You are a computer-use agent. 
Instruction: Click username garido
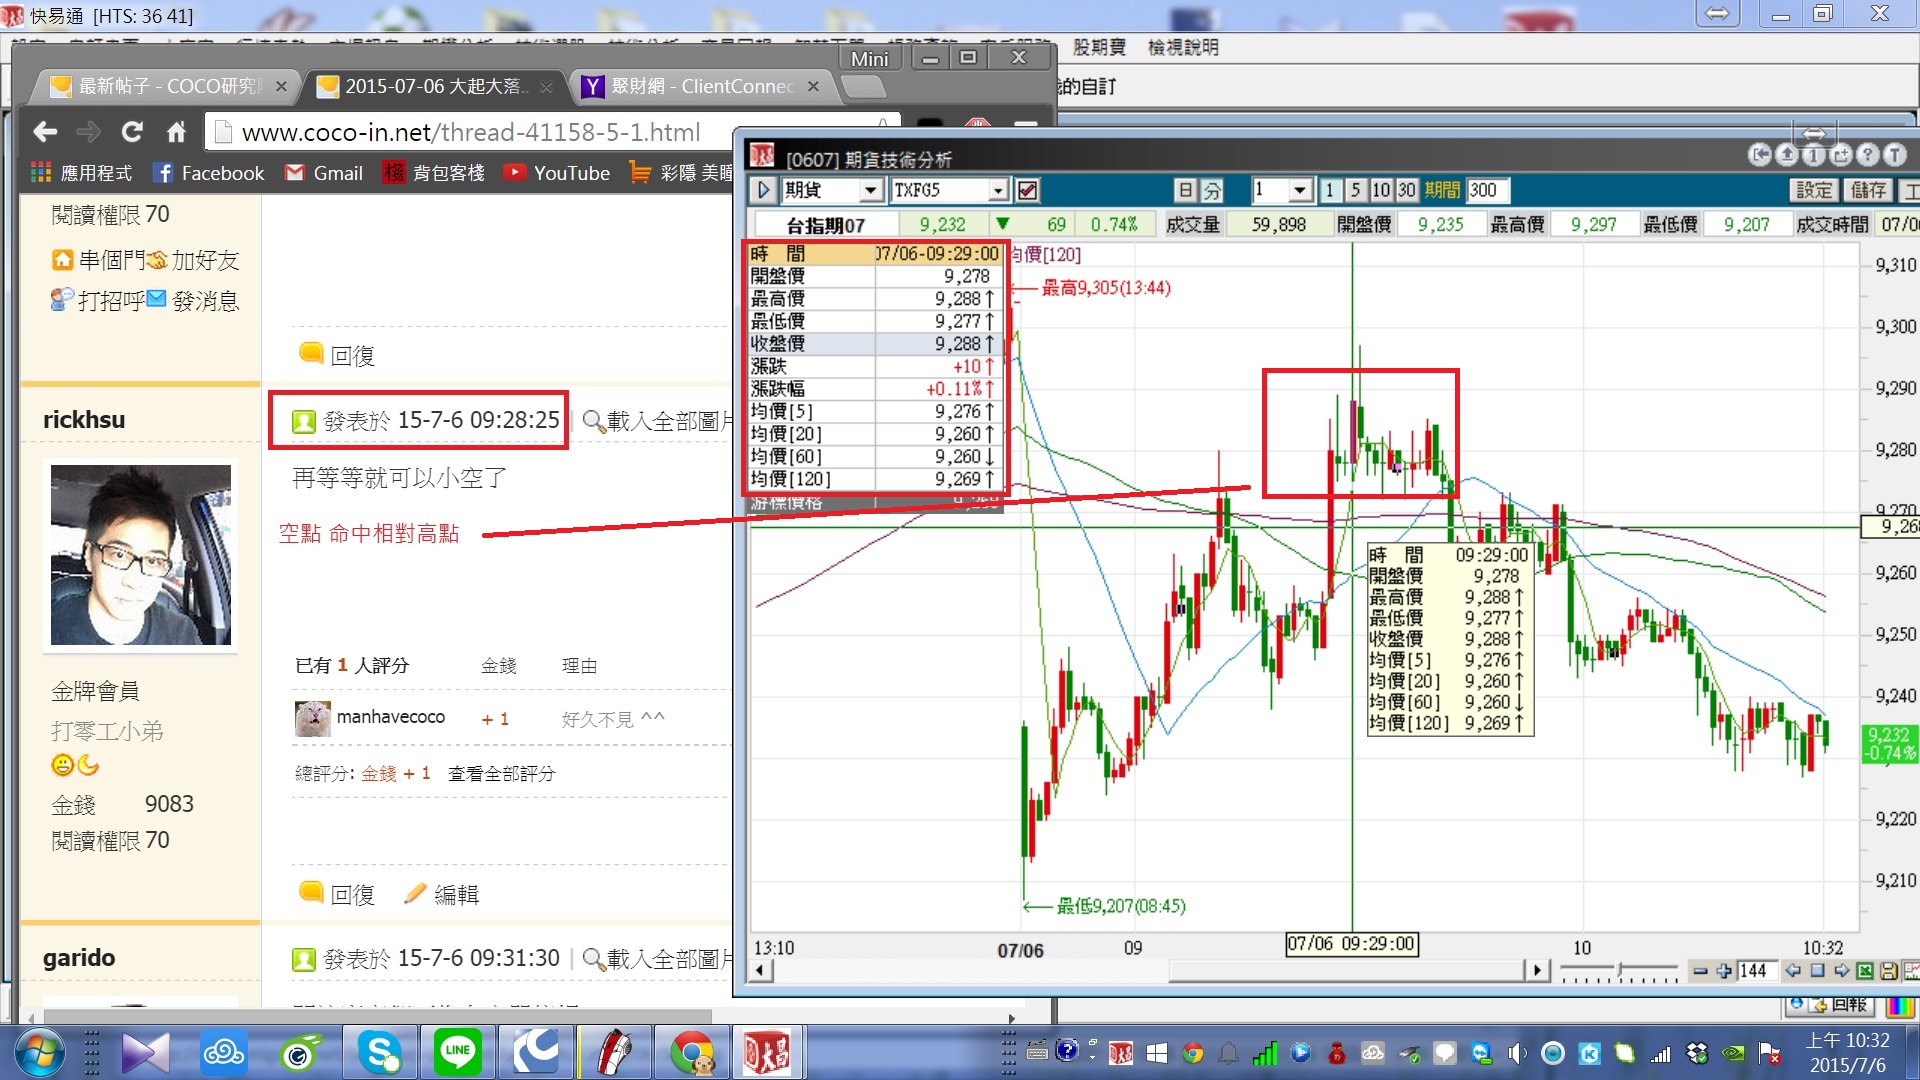tap(79, 958)
